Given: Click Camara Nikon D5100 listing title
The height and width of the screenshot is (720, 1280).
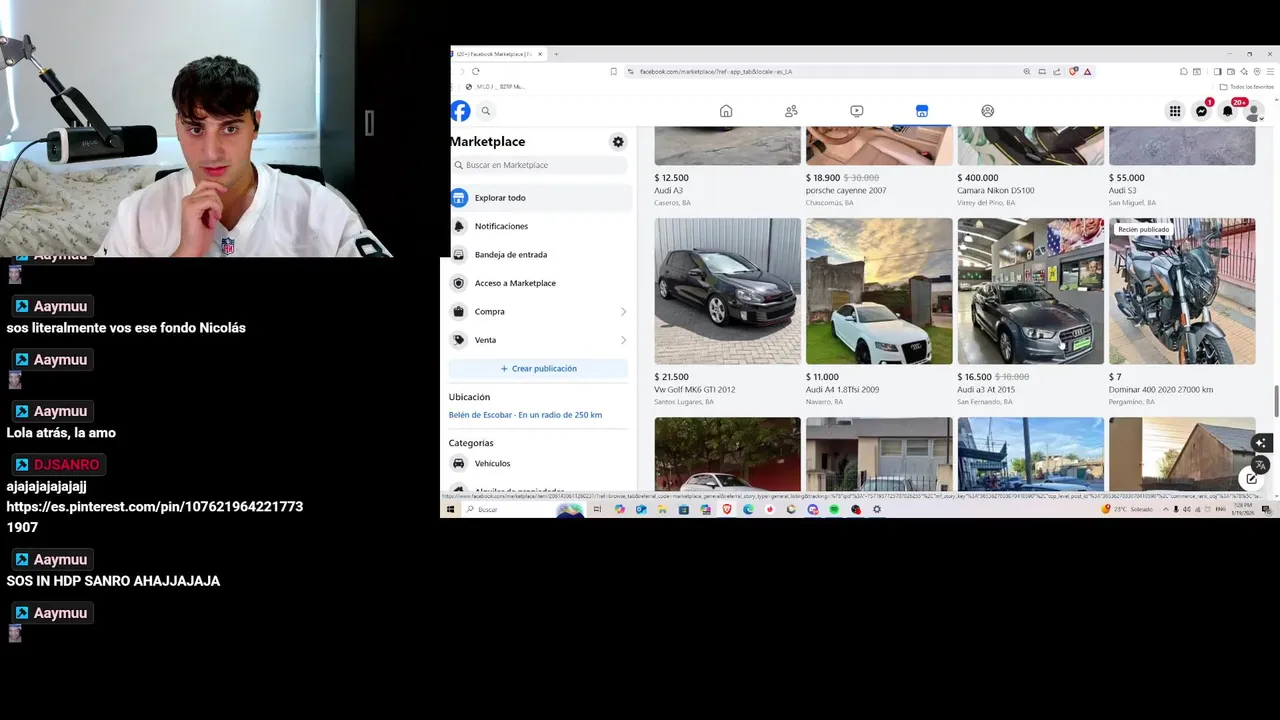Looking at the screenshot, I should (x=996, y=190).
